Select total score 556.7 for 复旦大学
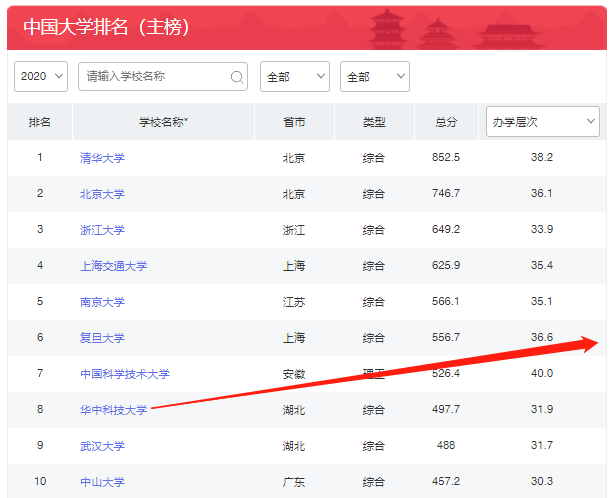 click(x=446, y=337)
